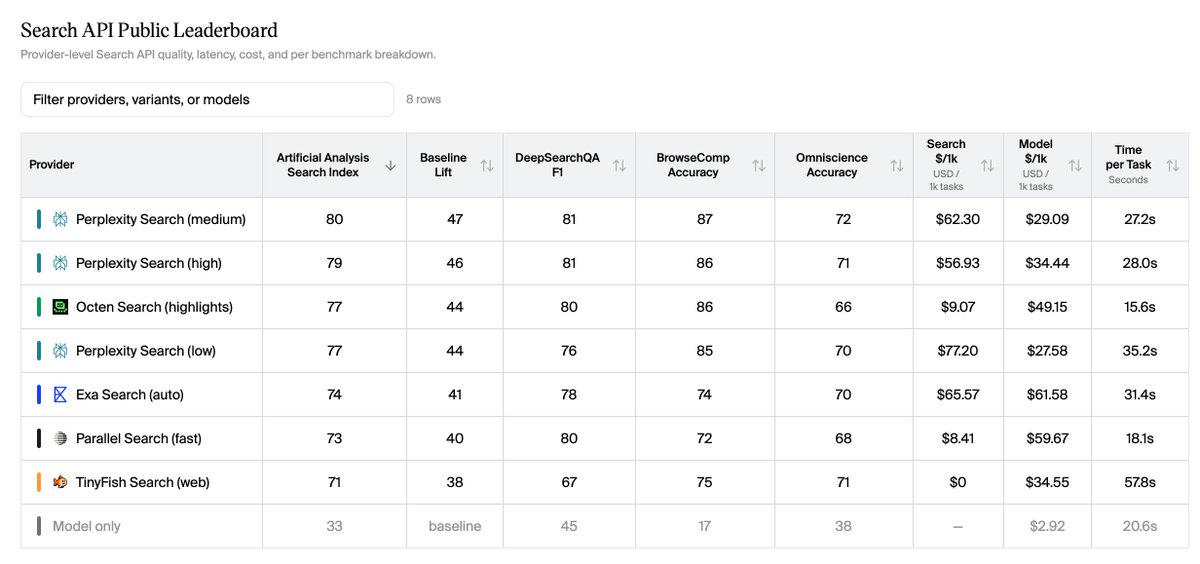Click the Perplexity Search (low) logo icon
This screenshot has height=564, width=1200.
click(x=60, y=351)
